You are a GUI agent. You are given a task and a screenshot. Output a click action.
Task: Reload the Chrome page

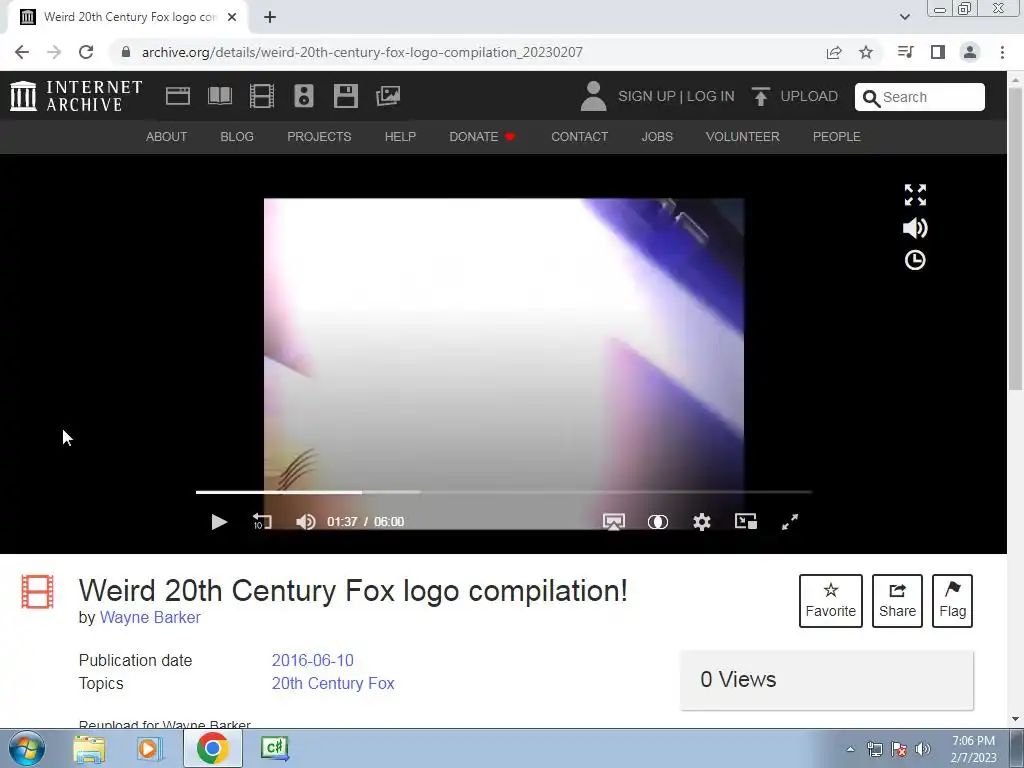[86, 52]
